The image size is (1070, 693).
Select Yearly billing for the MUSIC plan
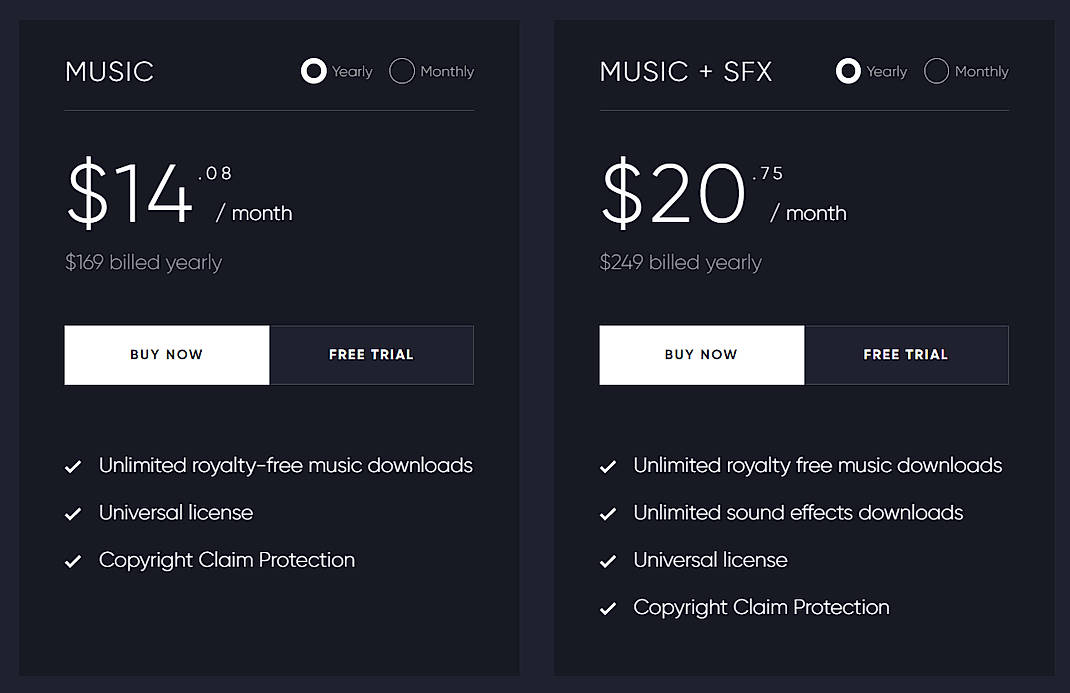tap(313, 71)
